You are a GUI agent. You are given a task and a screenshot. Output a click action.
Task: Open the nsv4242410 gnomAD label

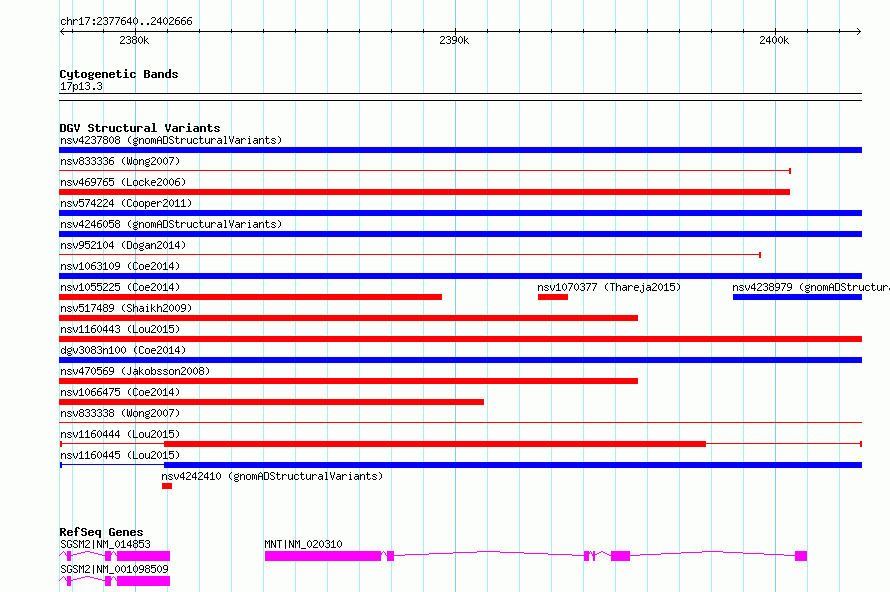pos(272,476)
